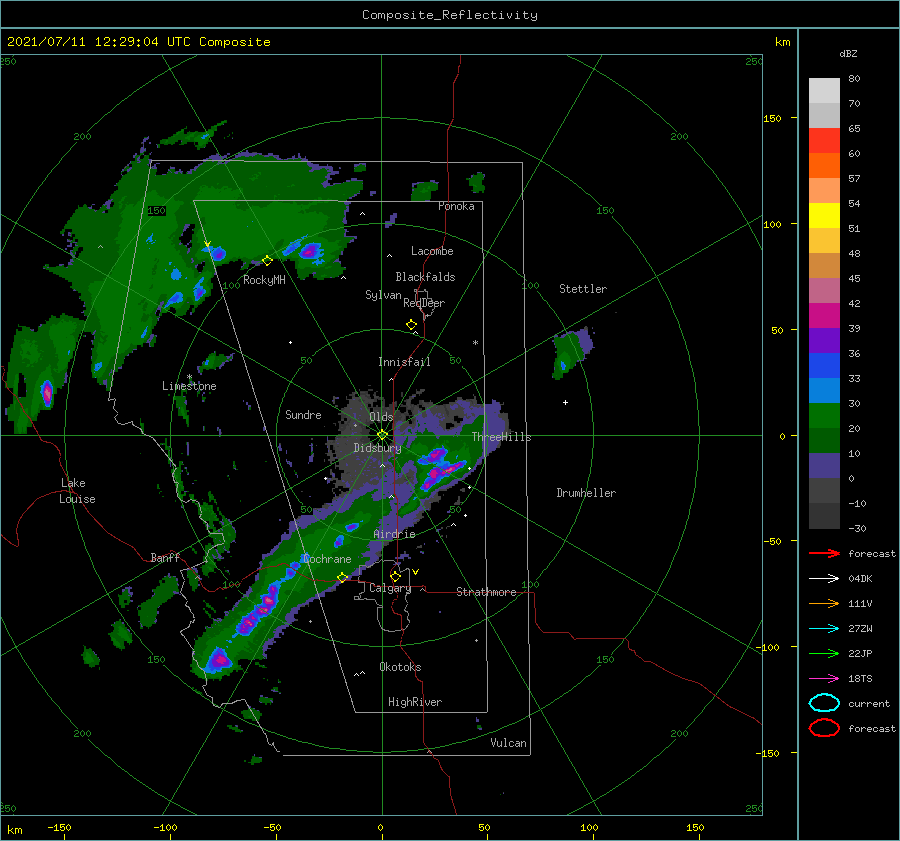Click the Calgary city label

390,588
